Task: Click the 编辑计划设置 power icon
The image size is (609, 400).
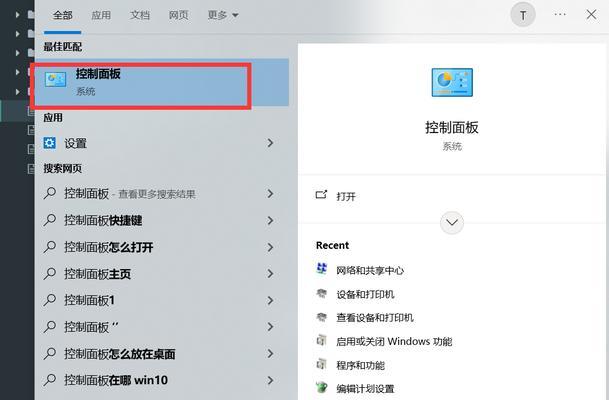Action: coord(322,388)
